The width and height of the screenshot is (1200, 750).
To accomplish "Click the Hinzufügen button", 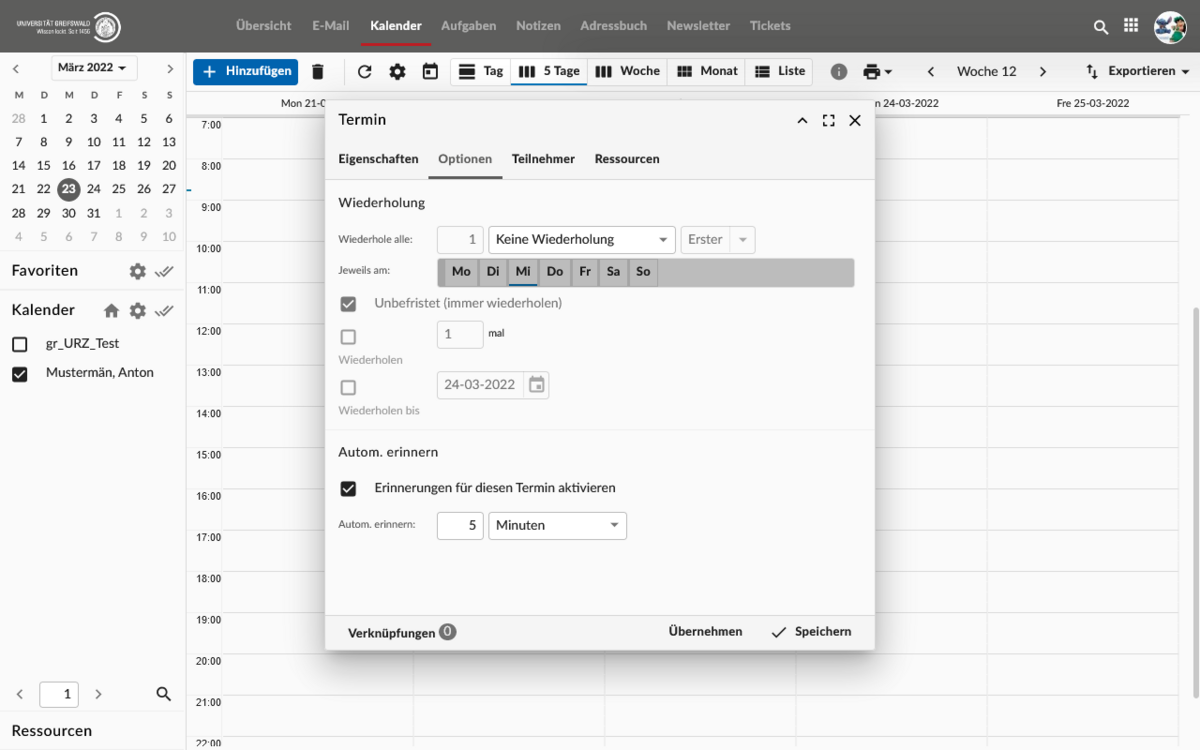I will tap(245, 71).
